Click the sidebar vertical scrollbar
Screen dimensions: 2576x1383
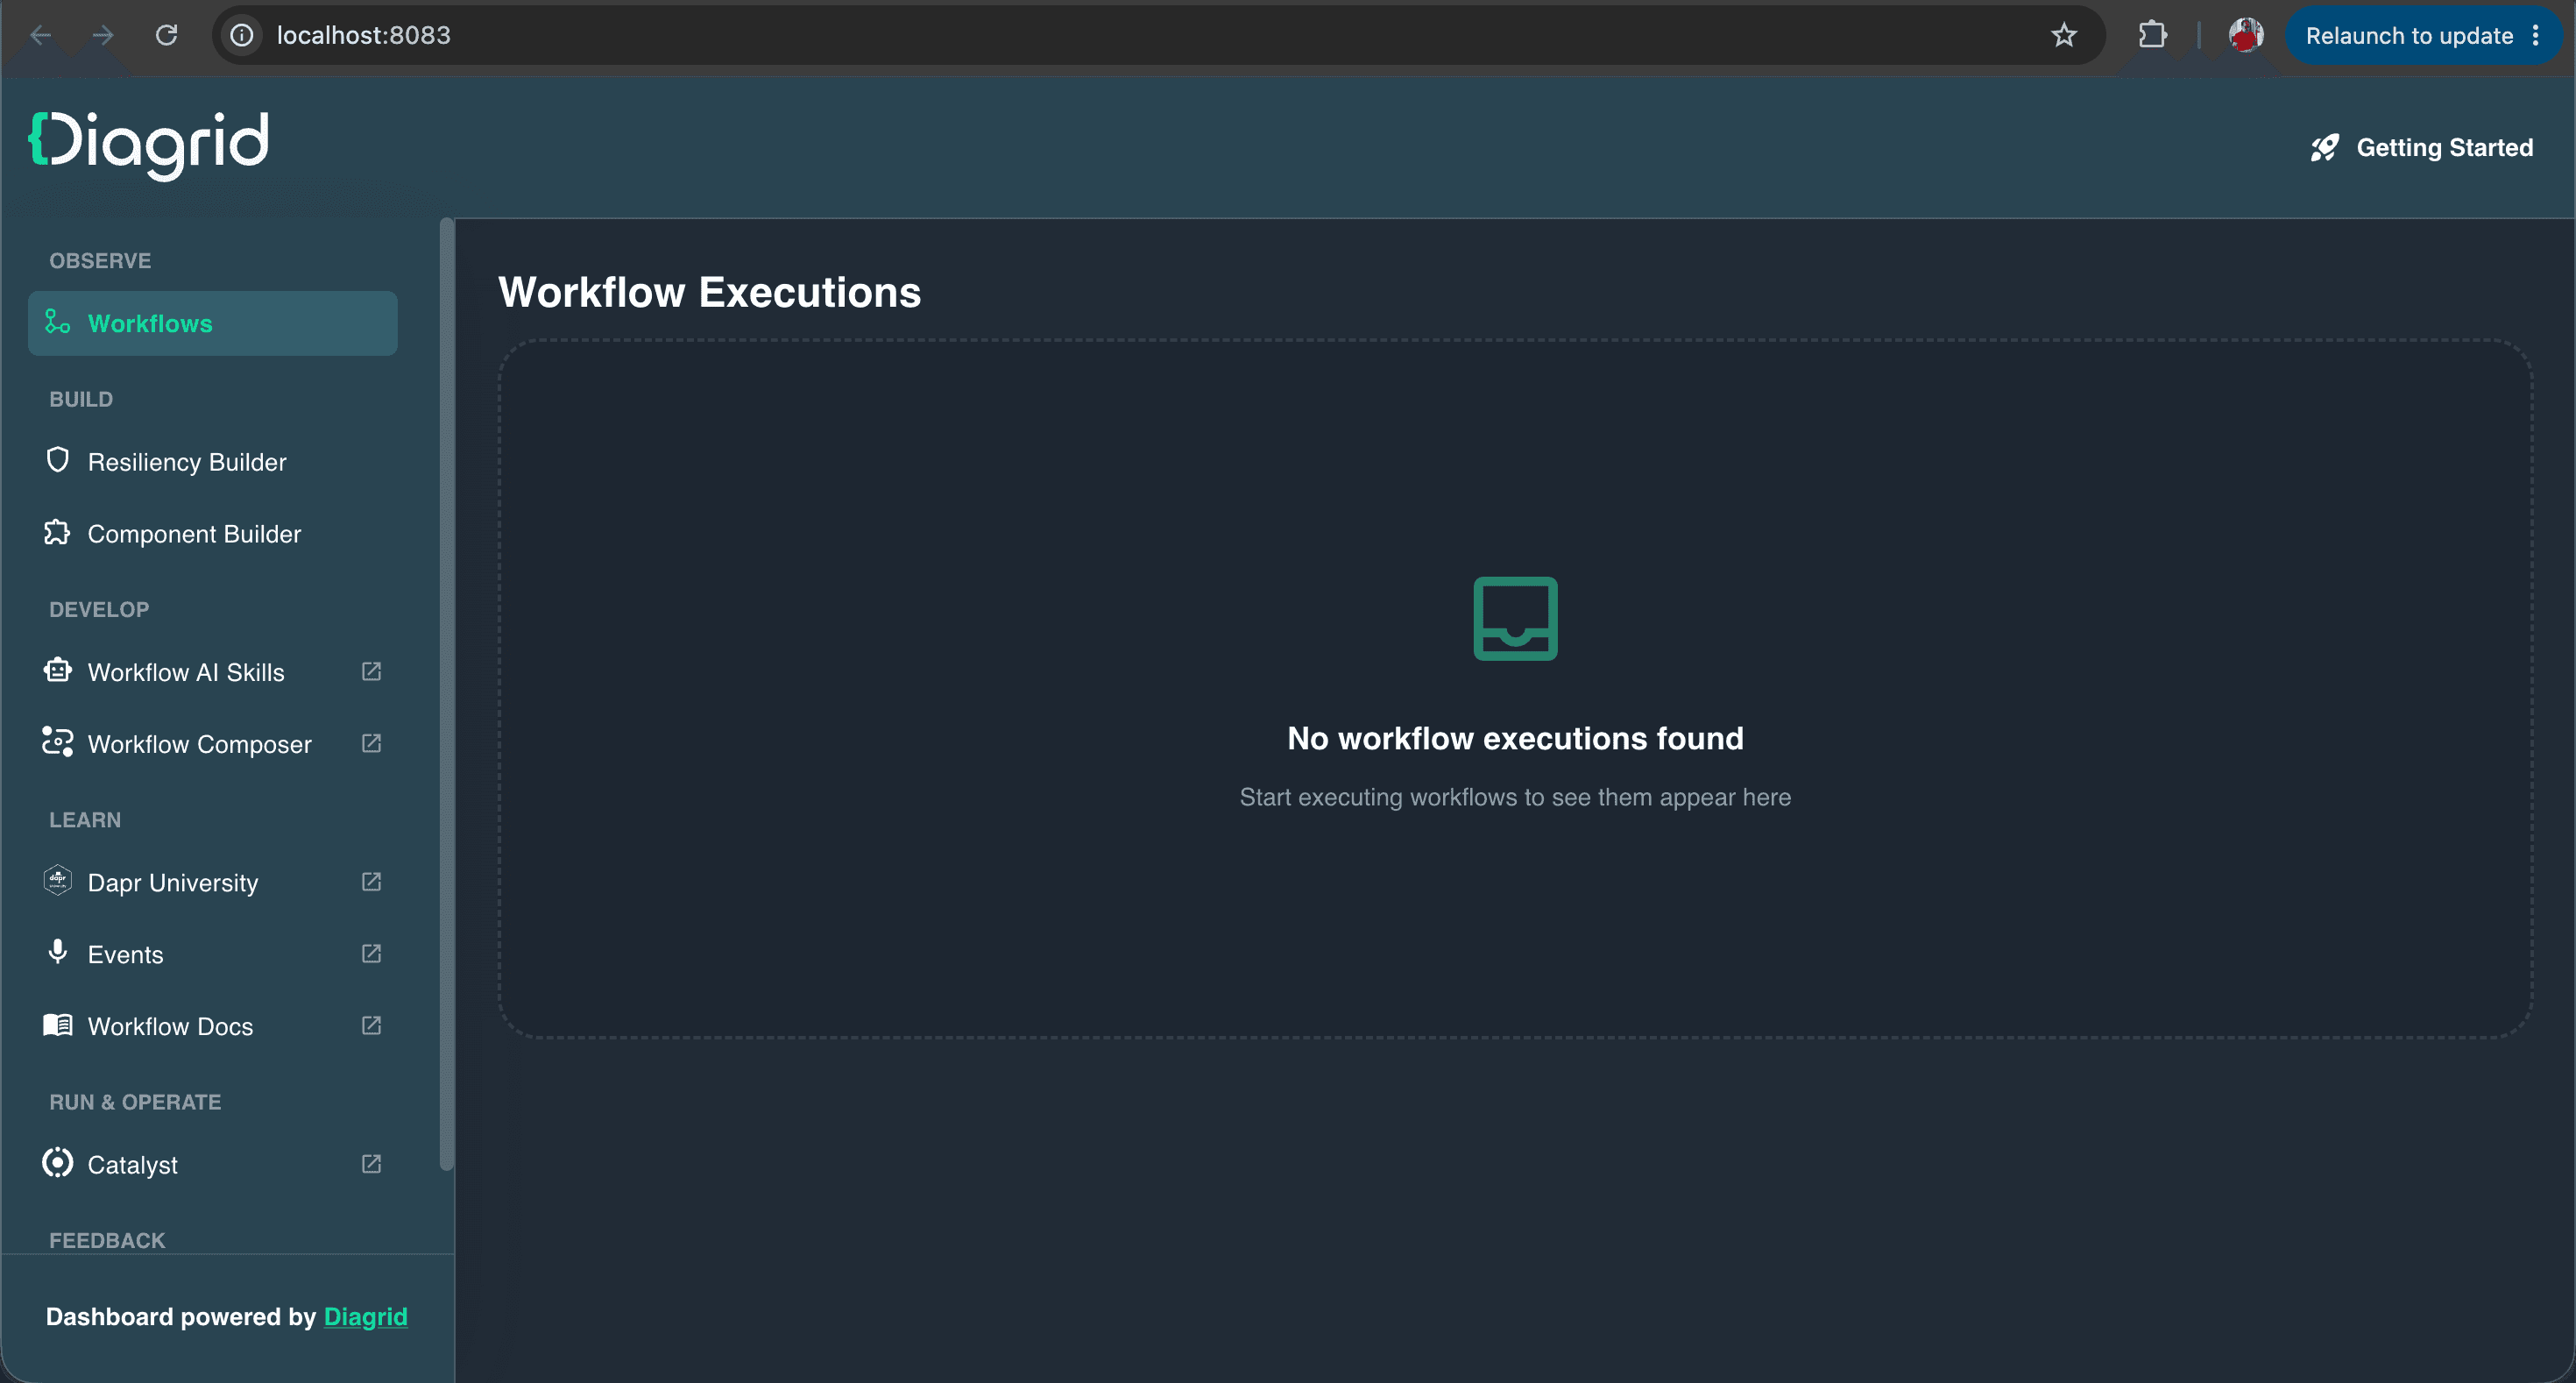pos(447,693)
